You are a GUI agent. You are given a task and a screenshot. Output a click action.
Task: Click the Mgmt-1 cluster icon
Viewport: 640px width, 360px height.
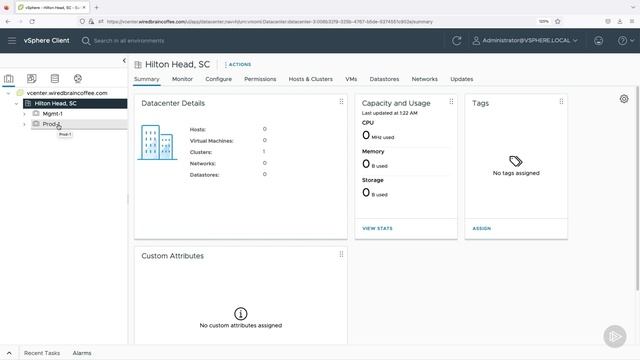coord(36,113)
